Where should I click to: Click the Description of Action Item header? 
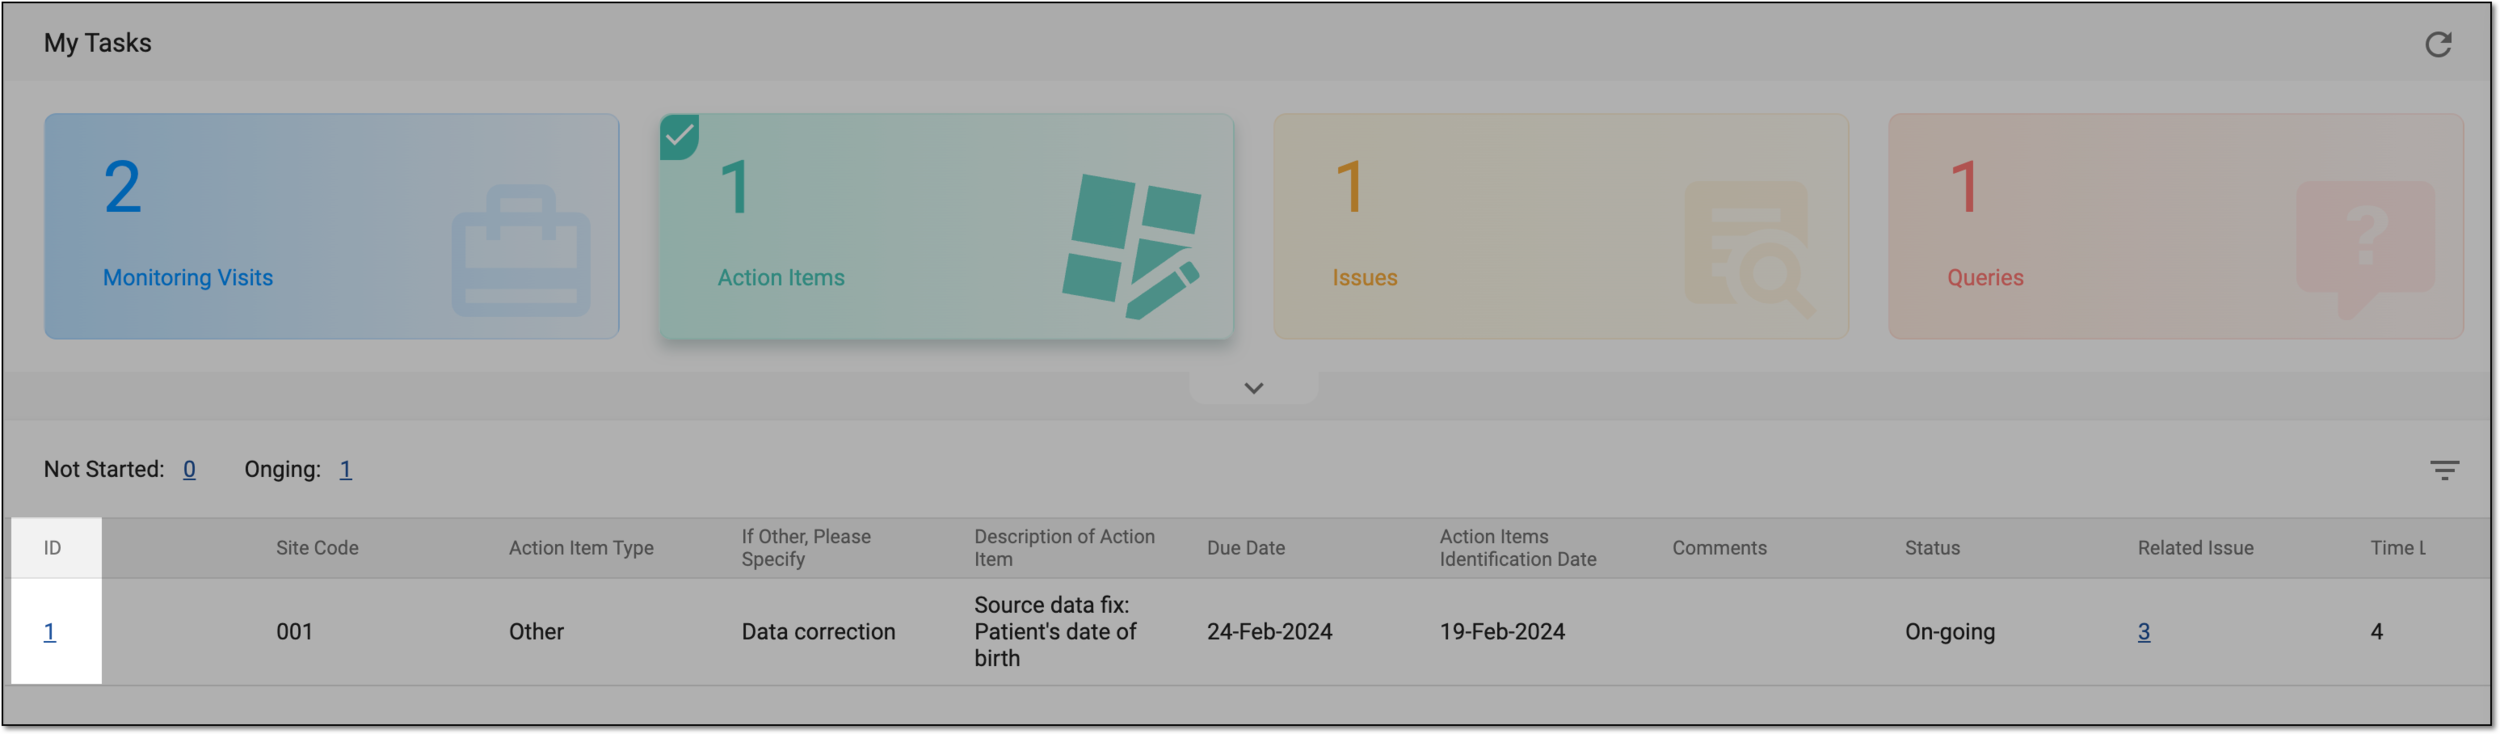coord(1064,548)
